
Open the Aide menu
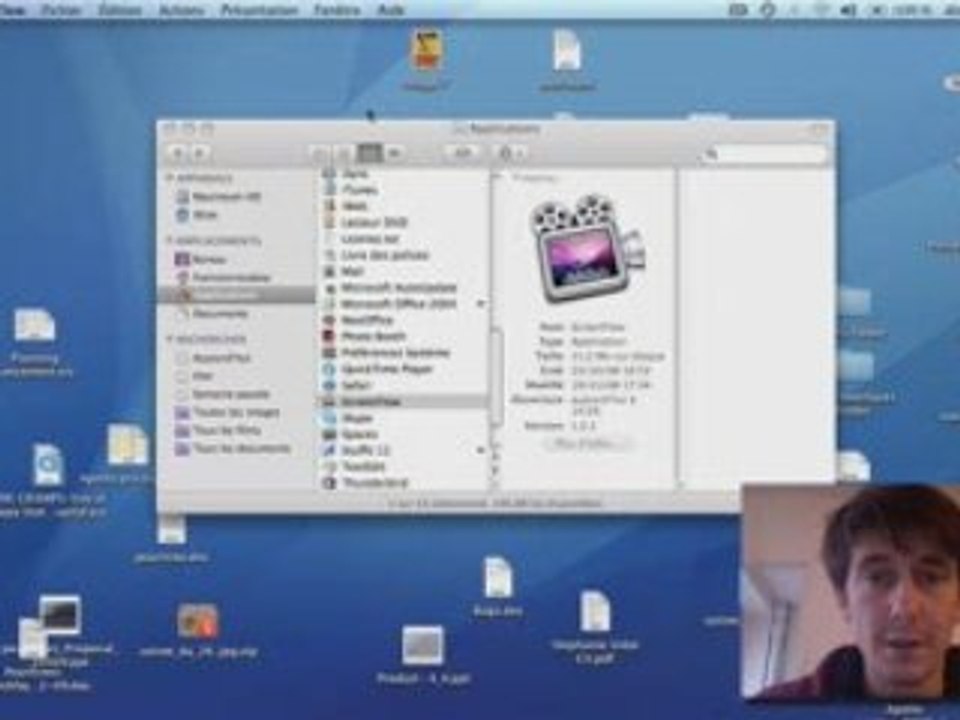coord(391,10)
